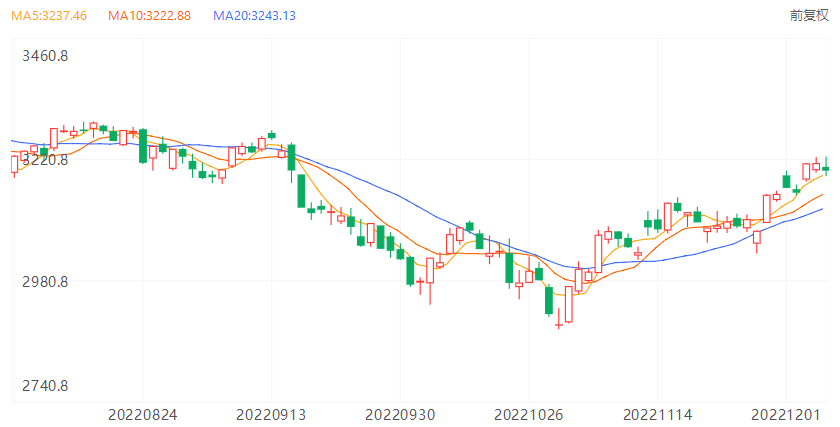This screenshot has width=840, height=427.
Task: Click the blue MA20 line's left starting point
Action: [x=12, y=140]
